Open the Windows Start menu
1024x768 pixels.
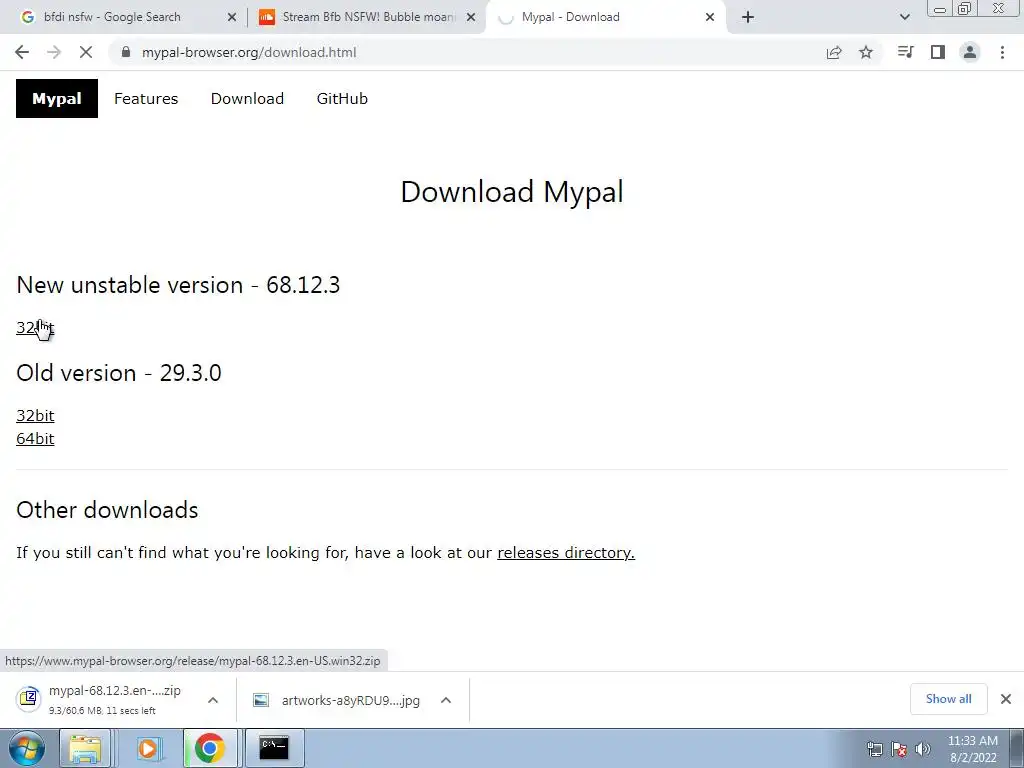coord(27,748)
